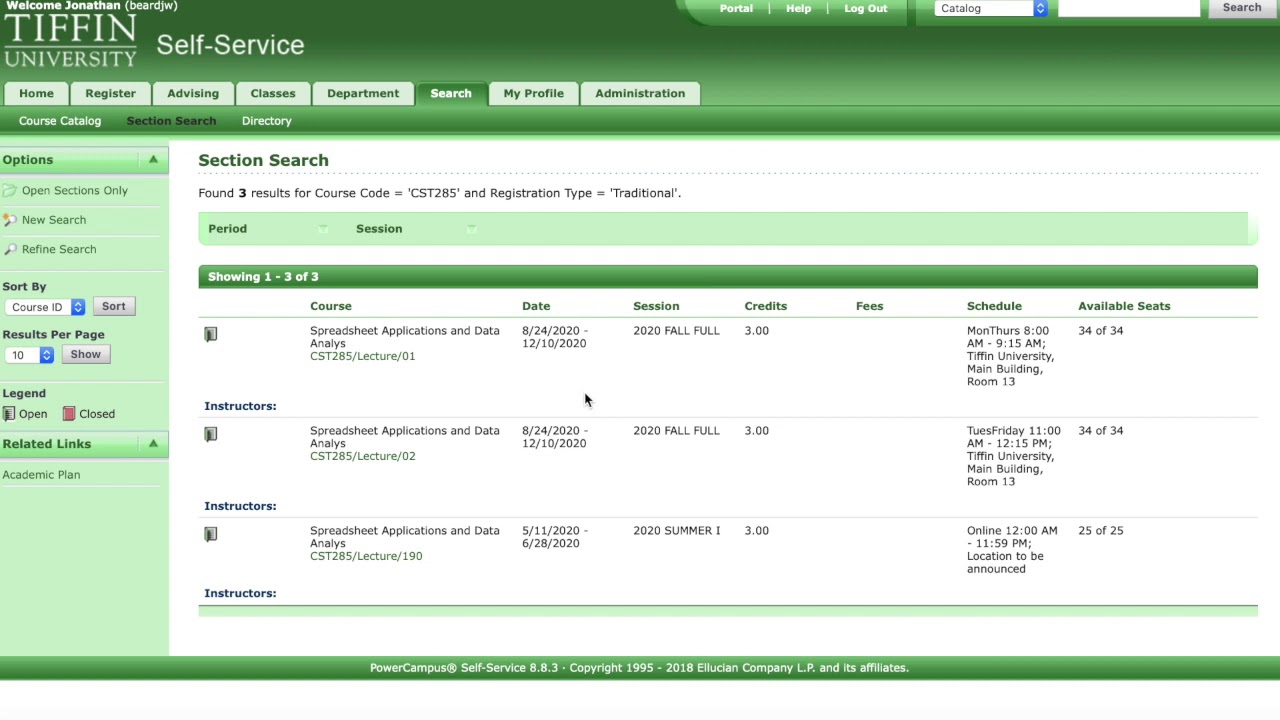Collapse the Options panel

coord(153,160)
